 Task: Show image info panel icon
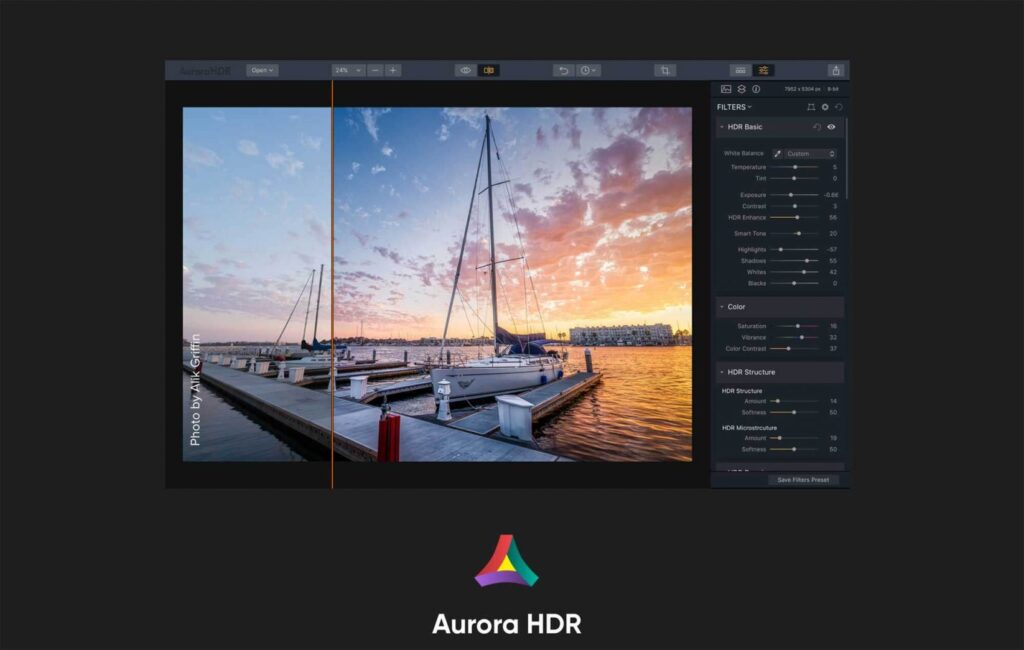pyautogui.click(x=756, y=89)
